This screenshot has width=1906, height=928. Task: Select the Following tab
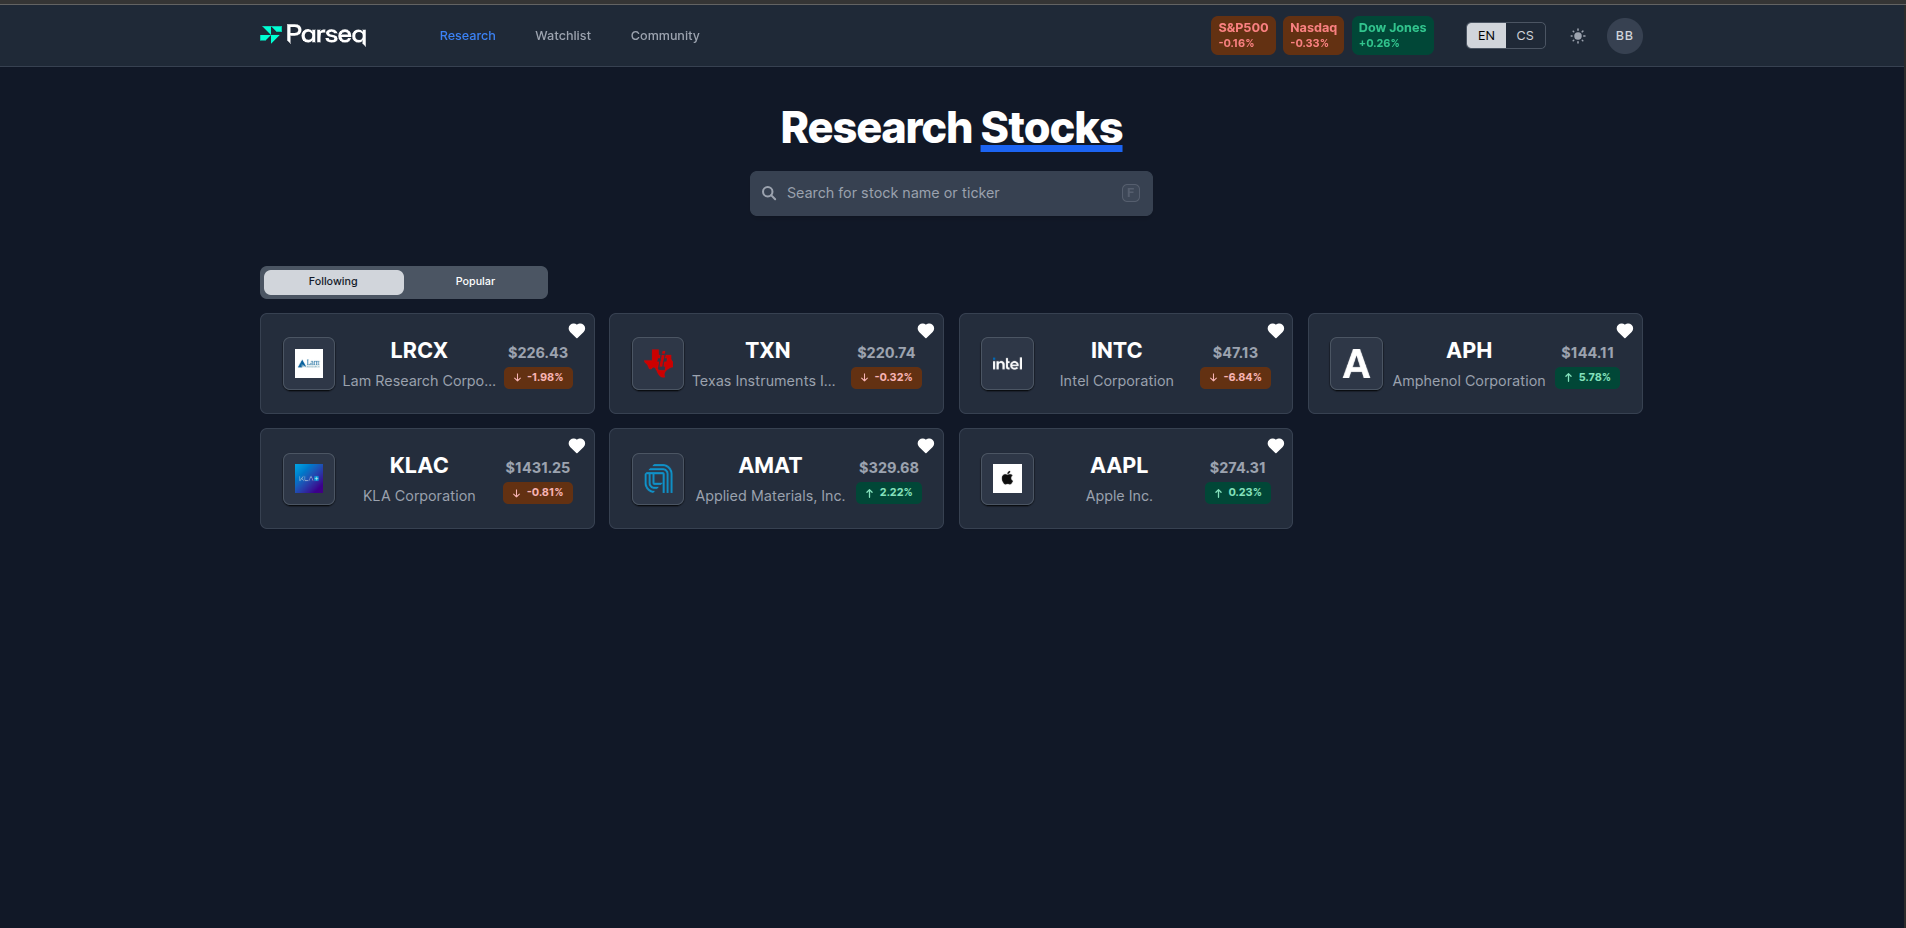(x=333, y=282)
